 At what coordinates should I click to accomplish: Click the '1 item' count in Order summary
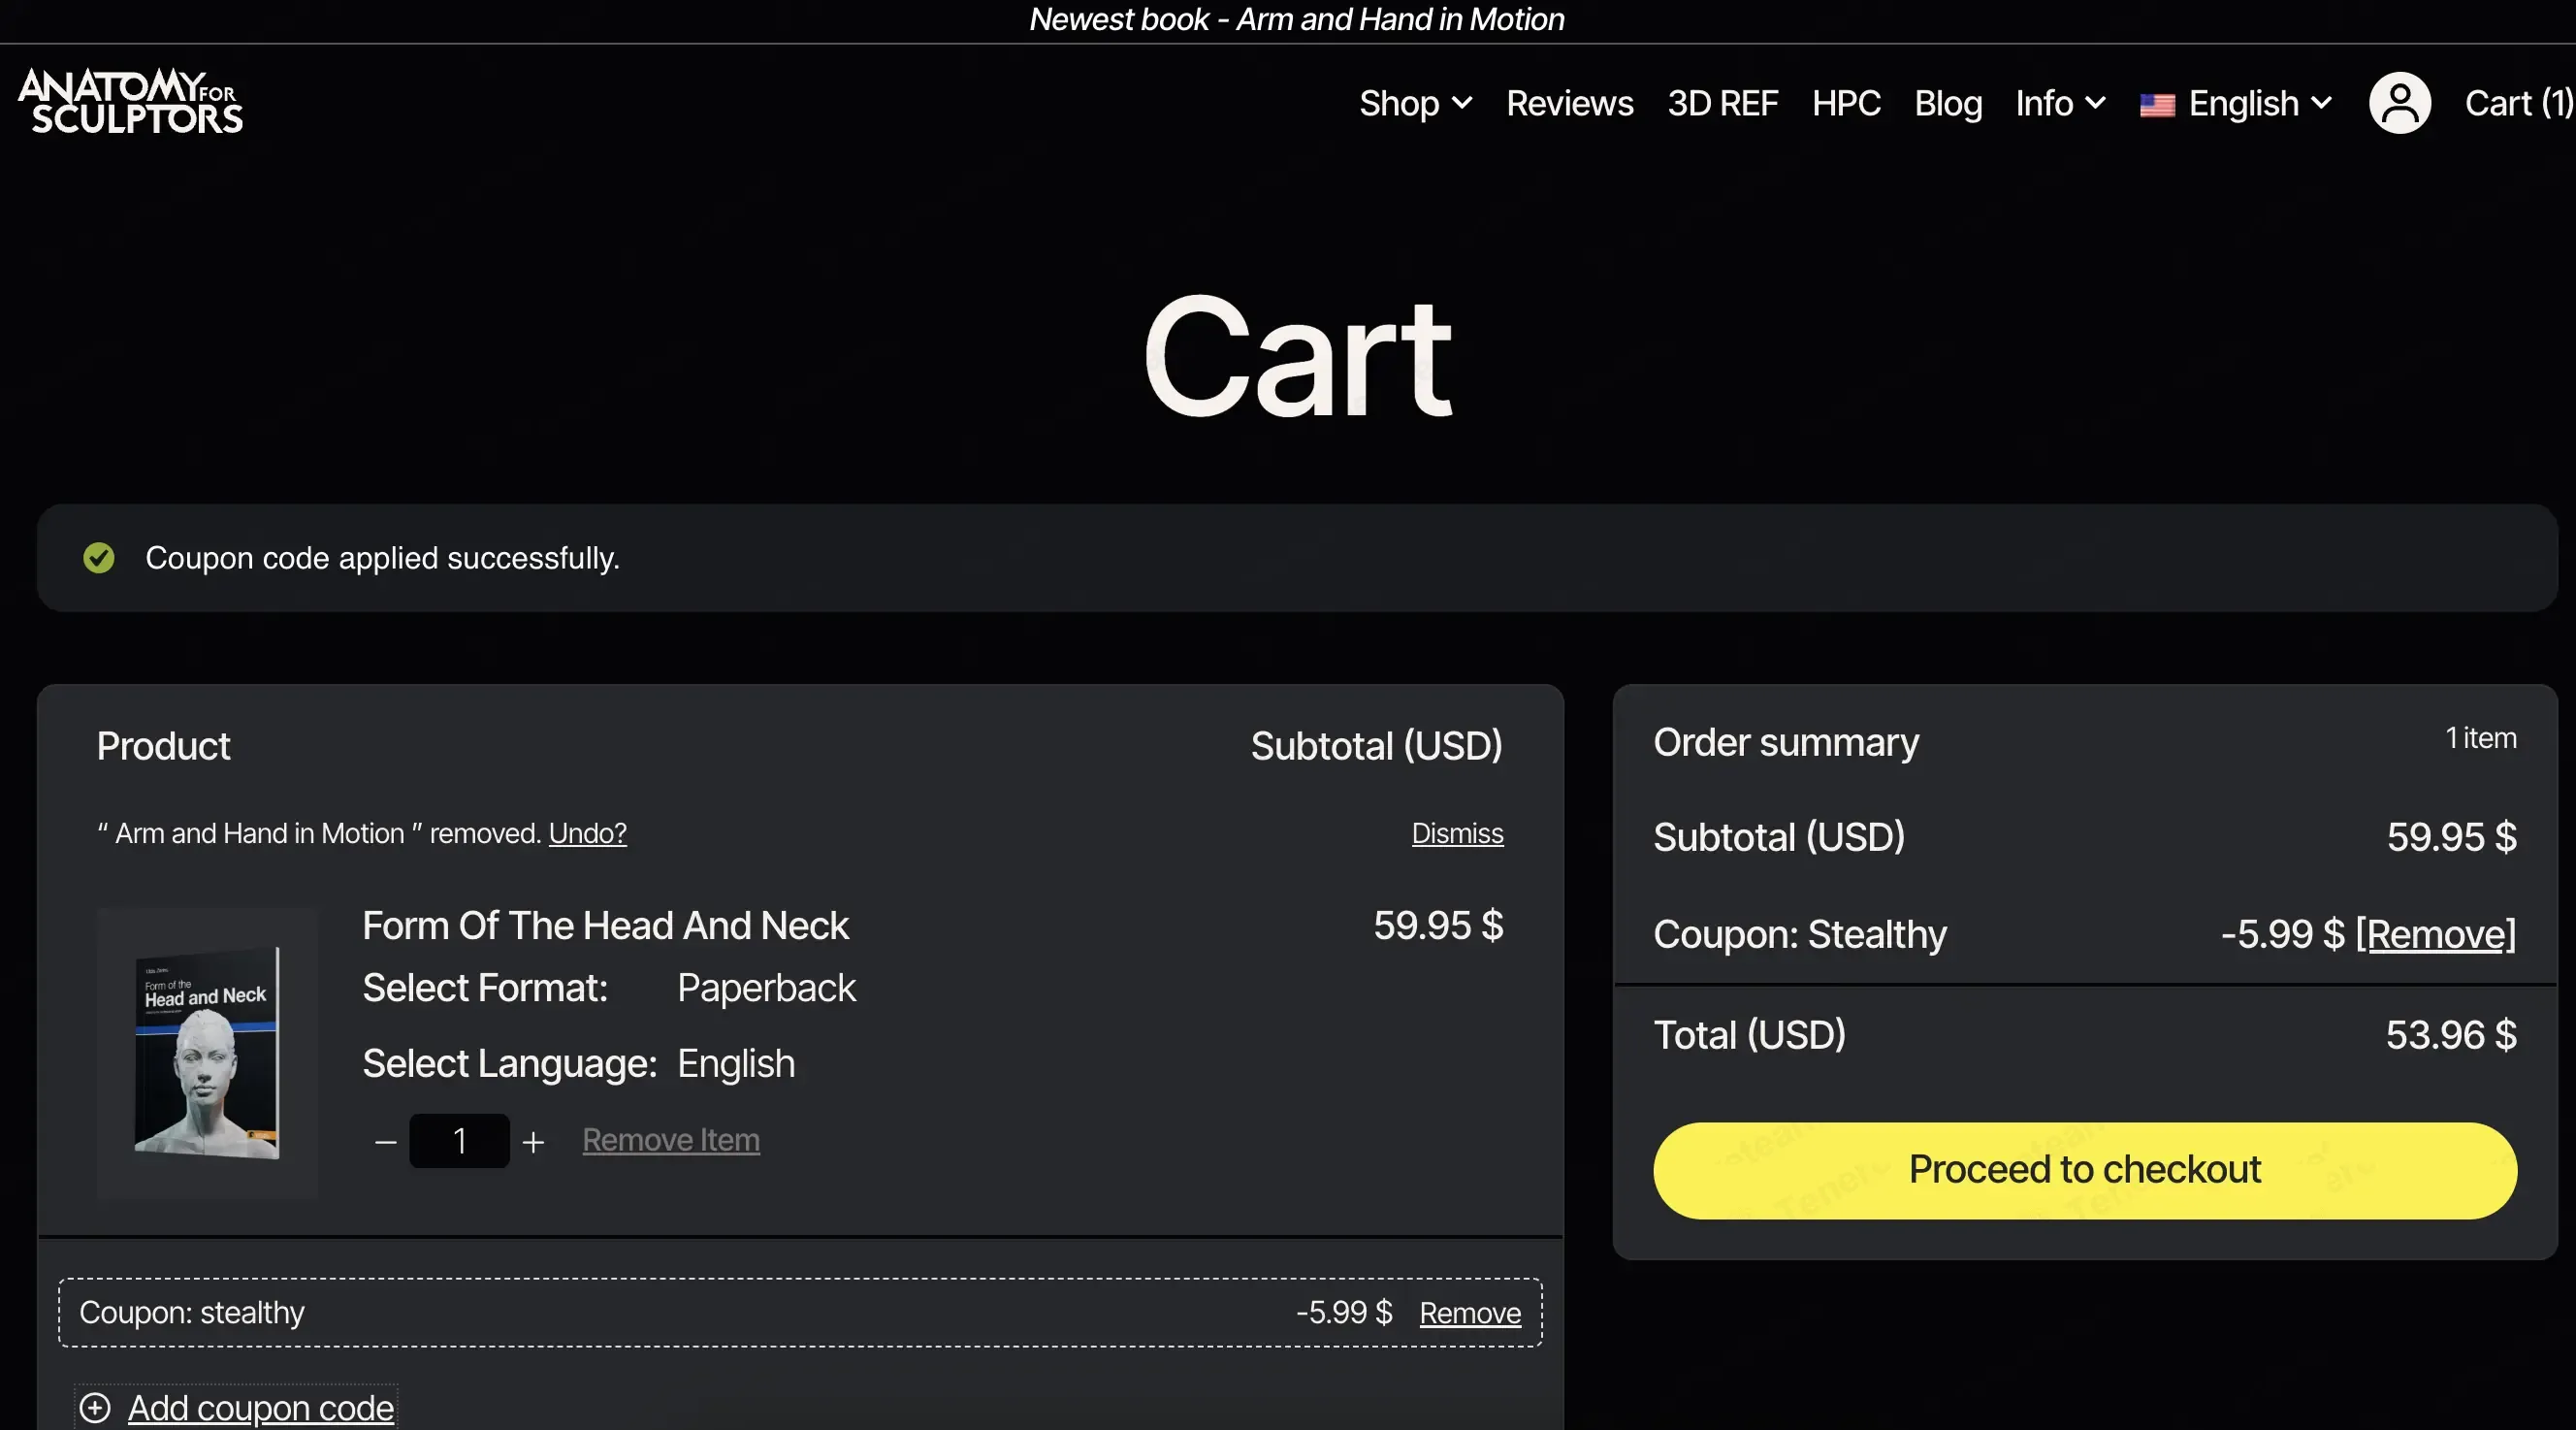2481,738
